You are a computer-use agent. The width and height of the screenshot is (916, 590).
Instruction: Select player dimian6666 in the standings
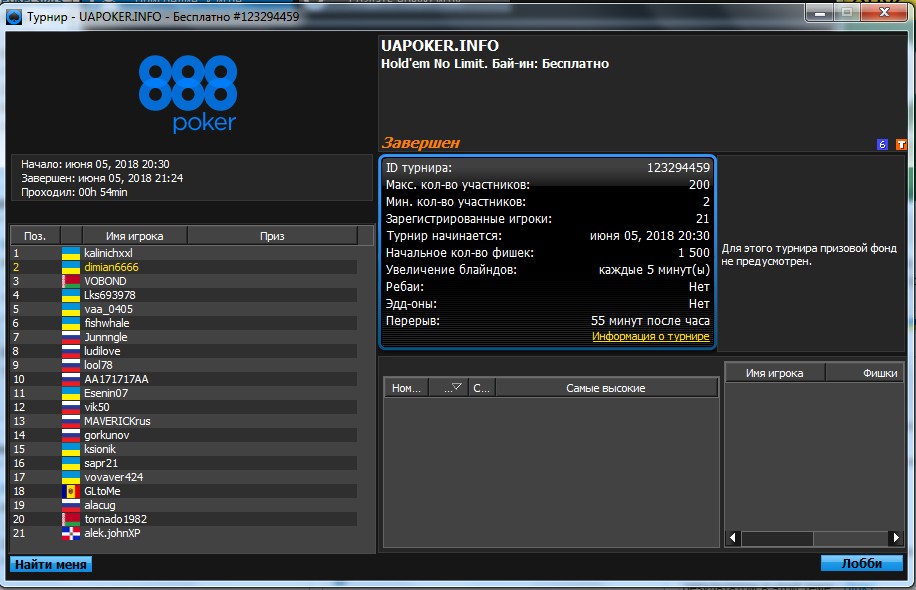coord(184,267)
